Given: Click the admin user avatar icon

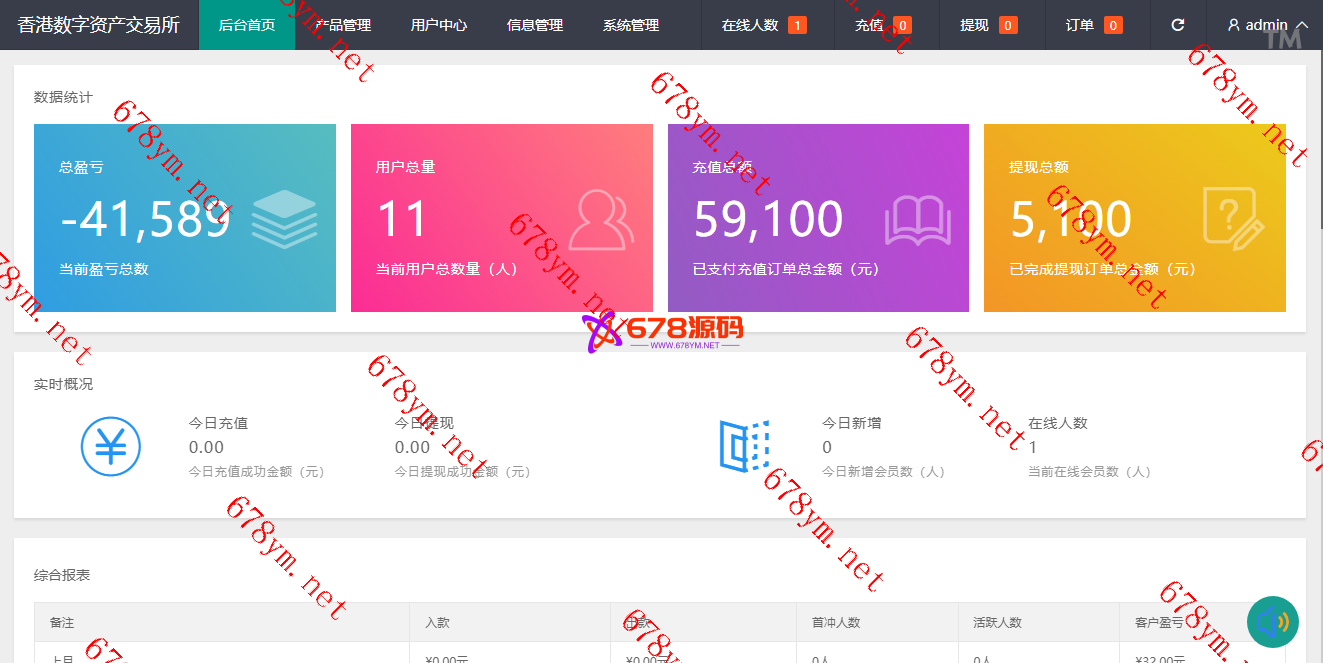Looking at the screenshot, I should (1234, 25).
